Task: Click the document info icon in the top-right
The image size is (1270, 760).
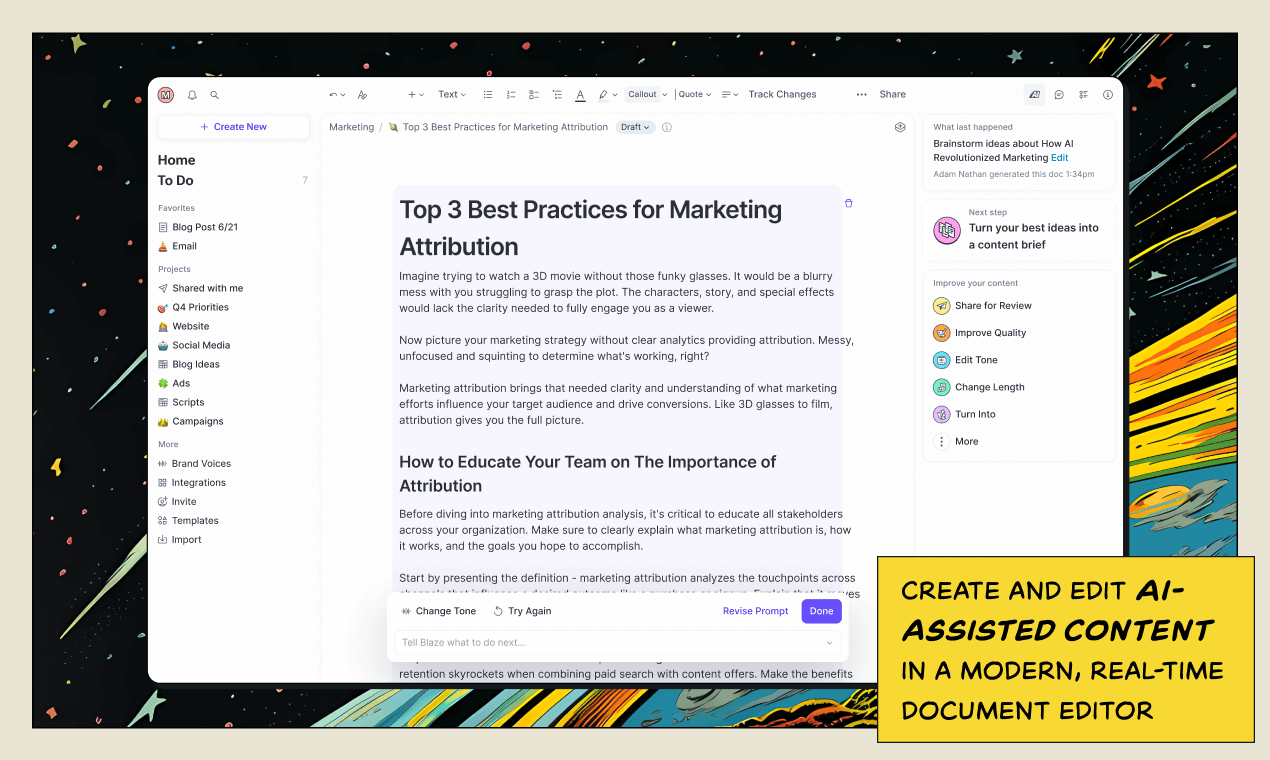Action: (x=1107, y=95)
